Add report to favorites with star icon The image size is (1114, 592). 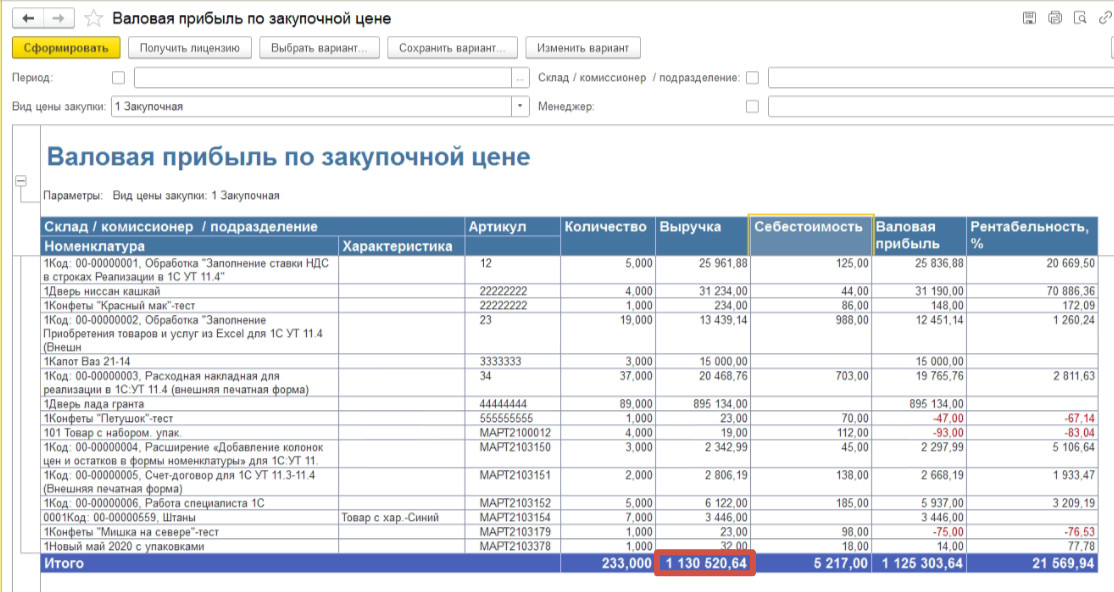click(93, 19)
